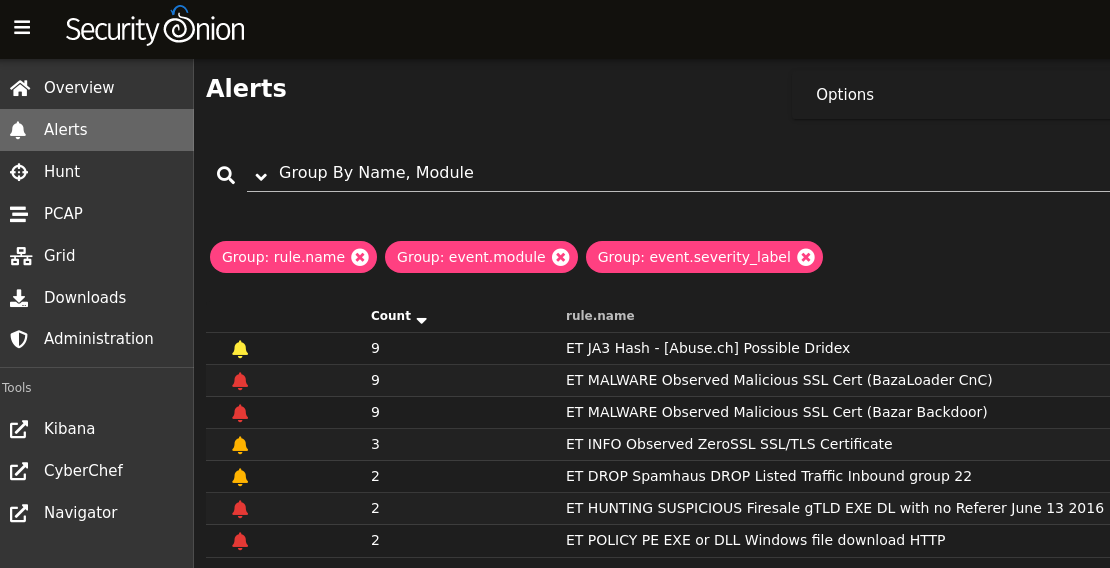This screenshot has height=568, width=1110.
Task: Open the hamburger navigation menu
Action: 22,28
